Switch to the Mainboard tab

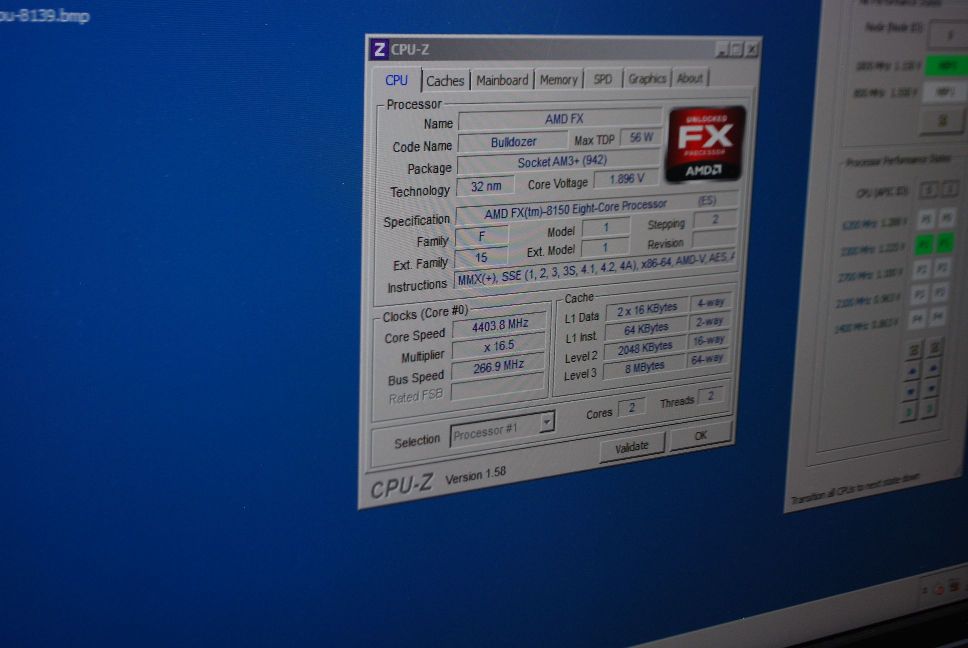point(502,80)
